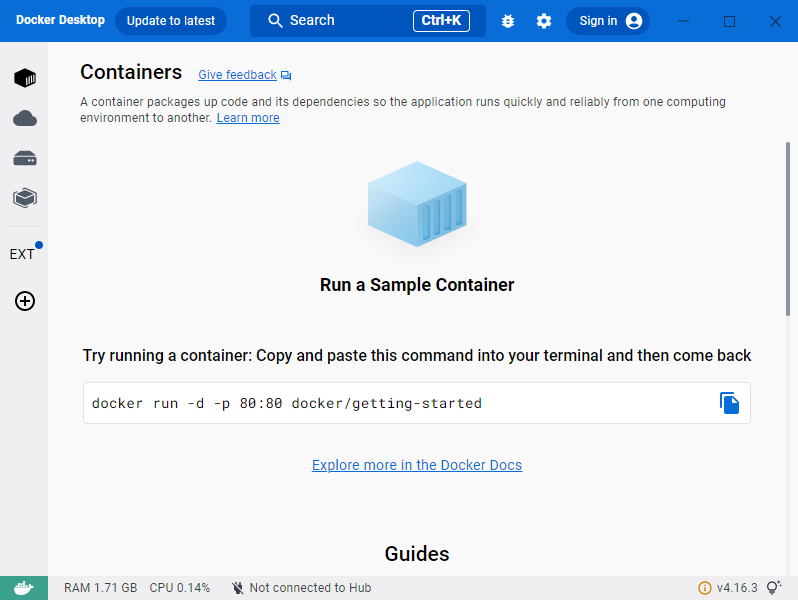Click the CPU 0.14% status entry

[x=180, y=588]
